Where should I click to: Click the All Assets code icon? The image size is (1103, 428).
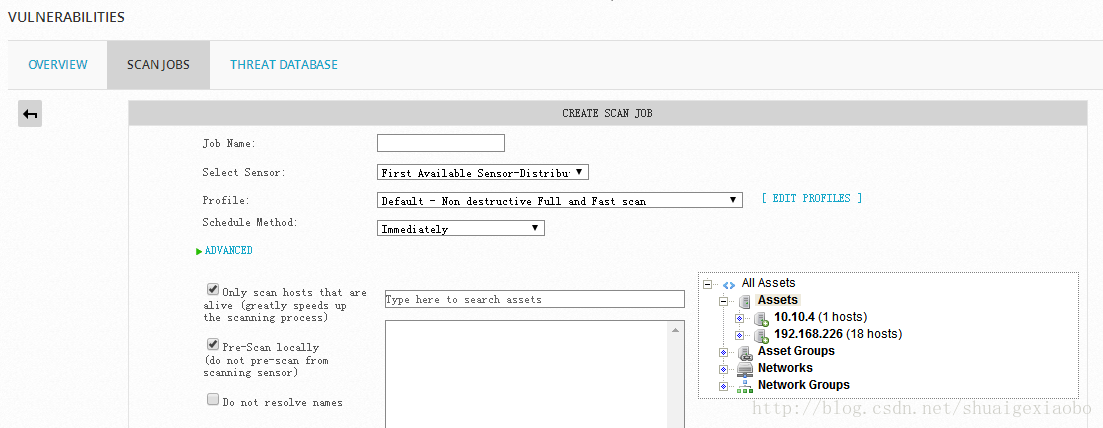coord(729,285)
